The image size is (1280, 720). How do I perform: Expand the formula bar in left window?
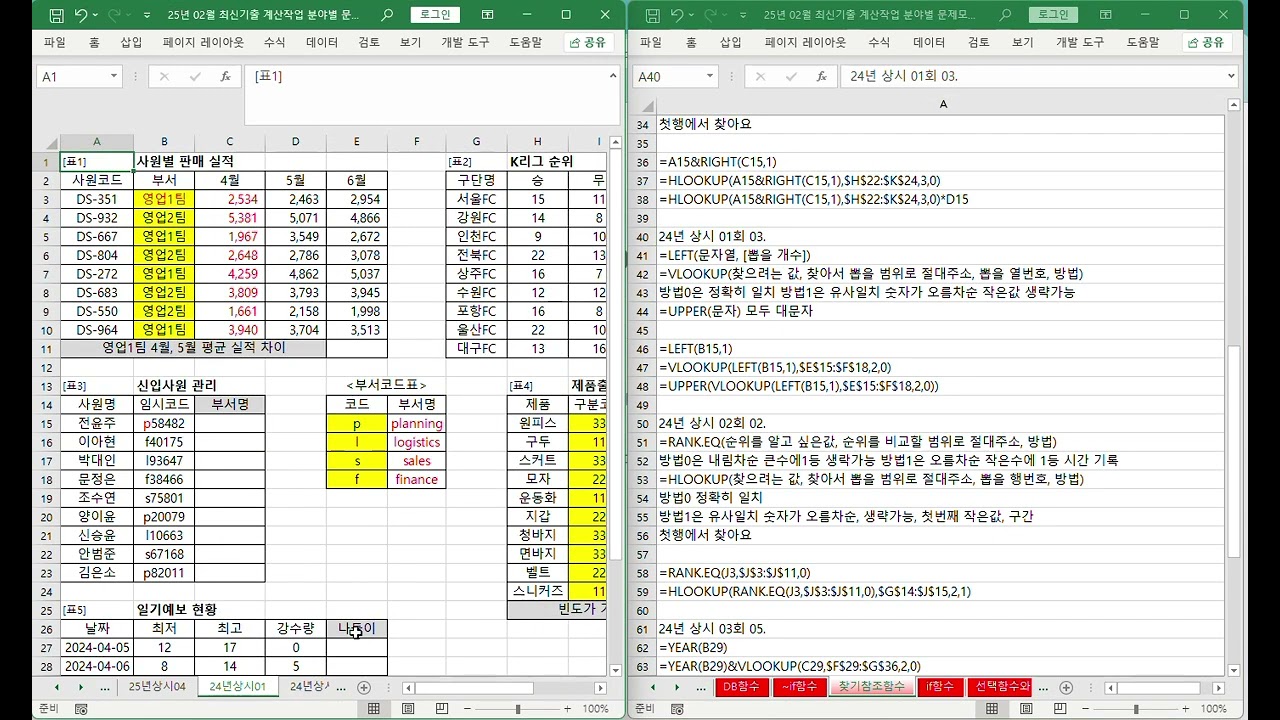click(x=613, y=75)
